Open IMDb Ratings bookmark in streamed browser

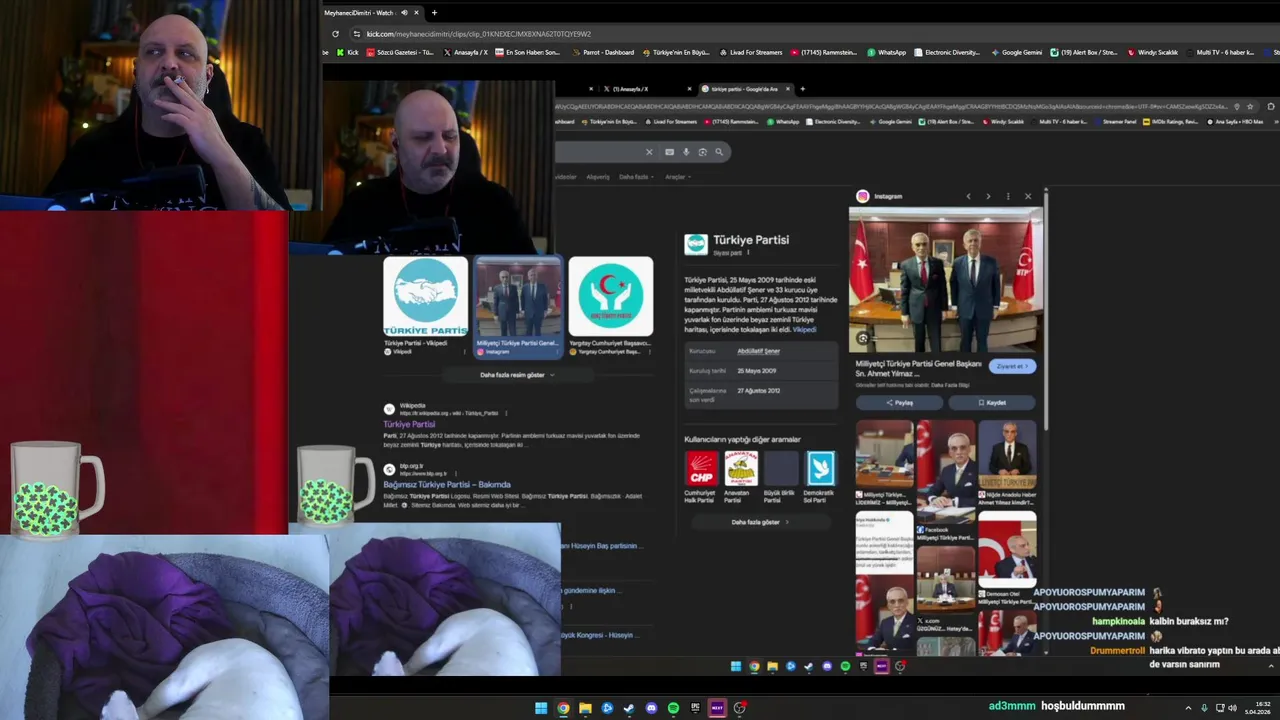click(x=1173, y=122)
